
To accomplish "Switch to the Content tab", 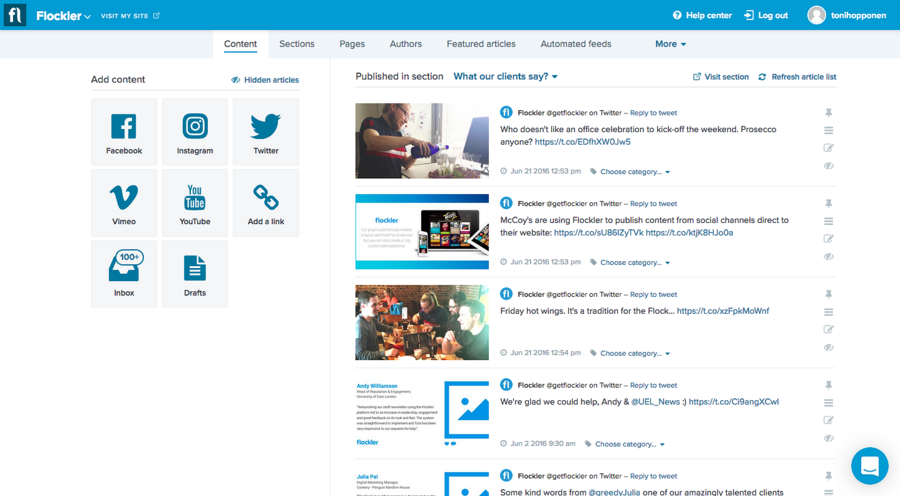I will click(x=240, y=44).
